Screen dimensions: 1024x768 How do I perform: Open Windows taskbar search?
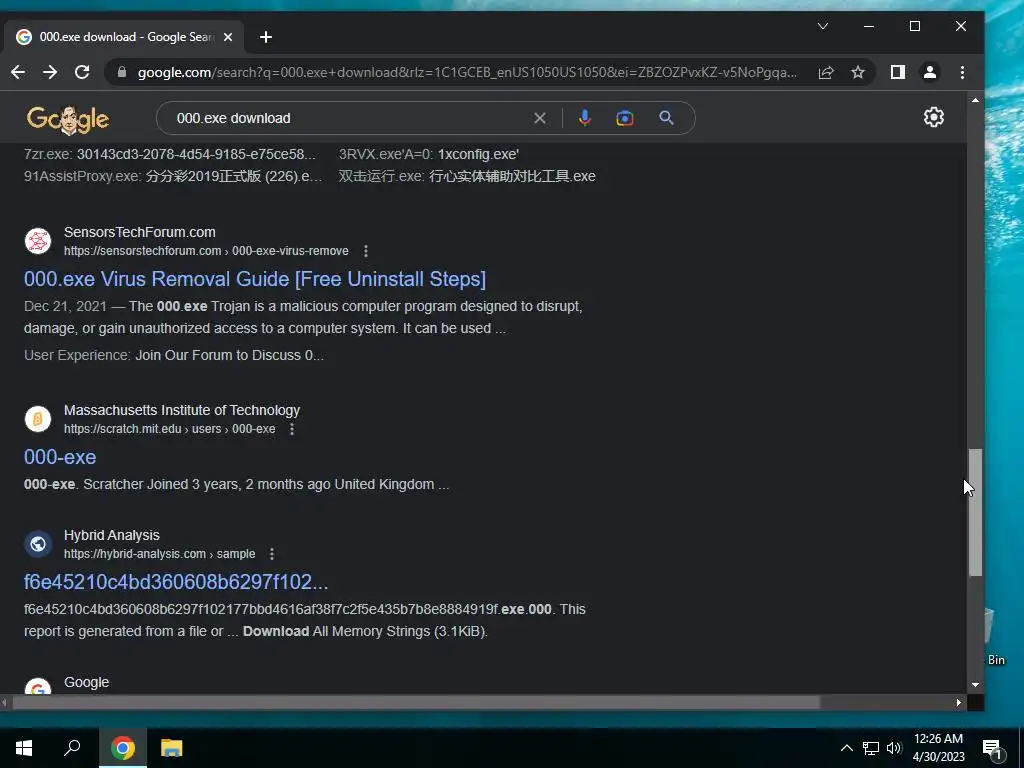click(x=72, y=748)
